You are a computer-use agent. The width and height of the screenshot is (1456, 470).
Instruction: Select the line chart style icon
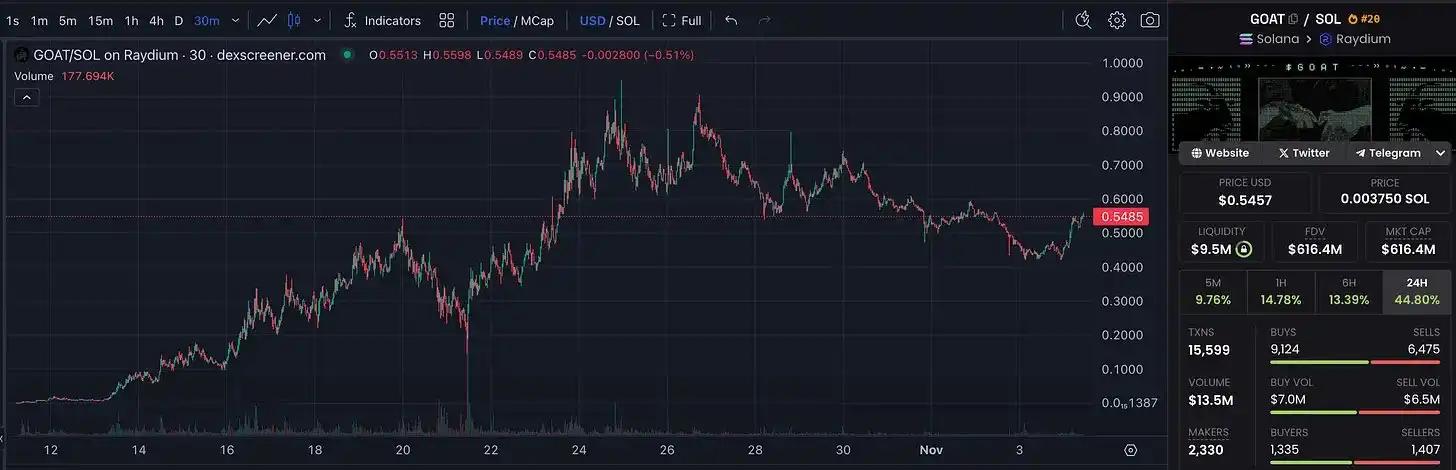point(267,20)
